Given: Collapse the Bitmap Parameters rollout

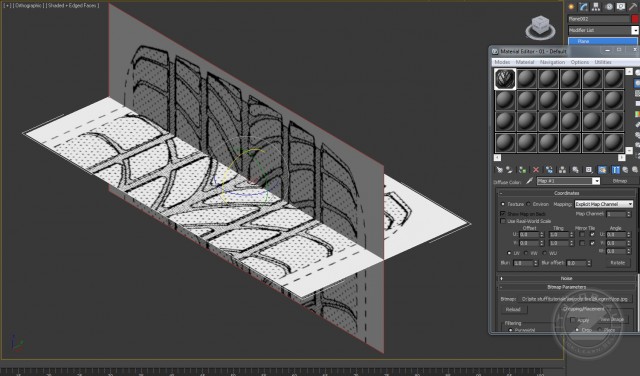Looking at the screenshot, I should [567, 287].
